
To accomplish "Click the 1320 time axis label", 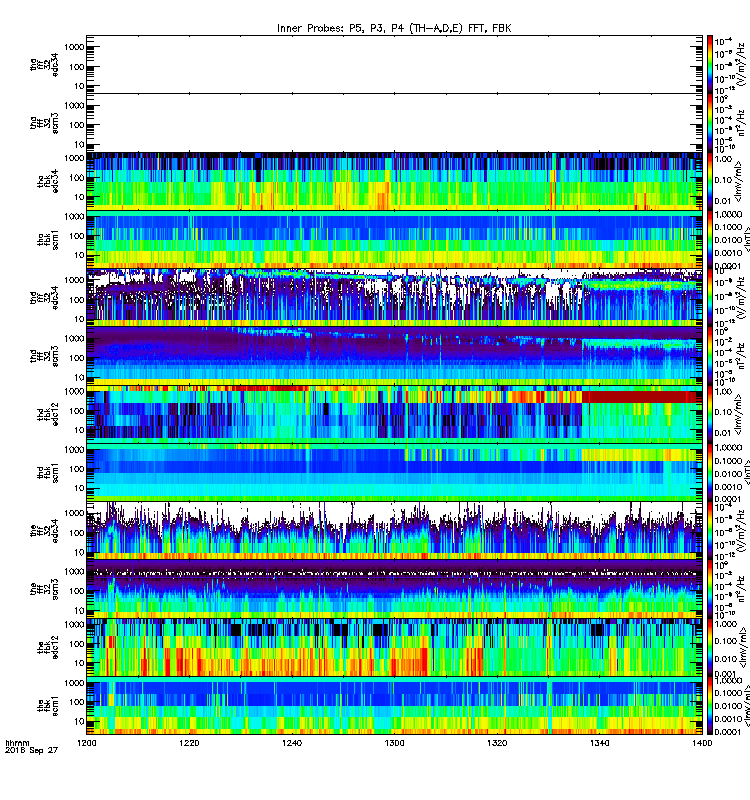I will [x=497, y=743].
